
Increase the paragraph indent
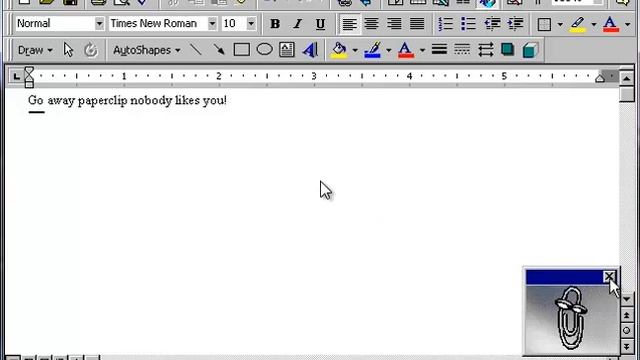pyautogui.click(x=515, y=24)
